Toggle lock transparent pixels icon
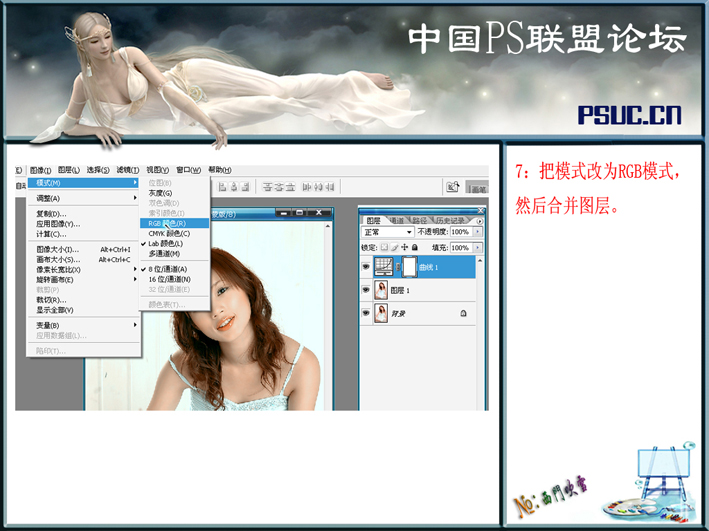This screenshot has height=531, width=709. [x=384, y=247]
